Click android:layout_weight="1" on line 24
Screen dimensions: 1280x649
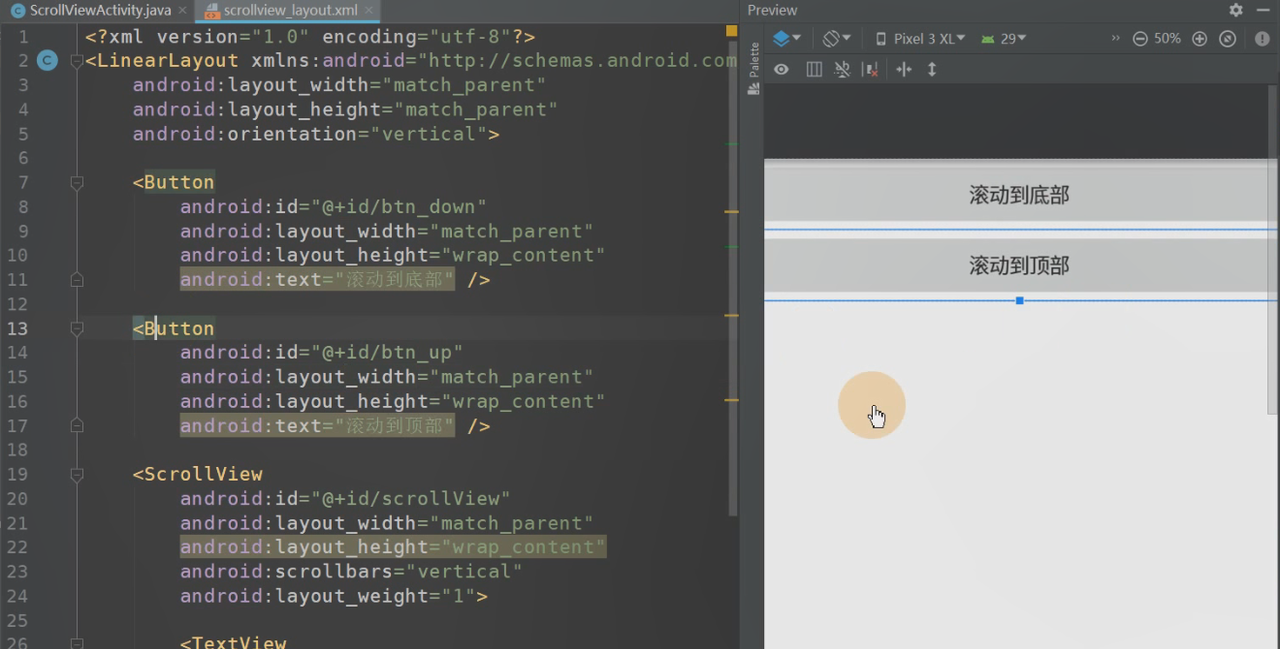click(327, 596)
